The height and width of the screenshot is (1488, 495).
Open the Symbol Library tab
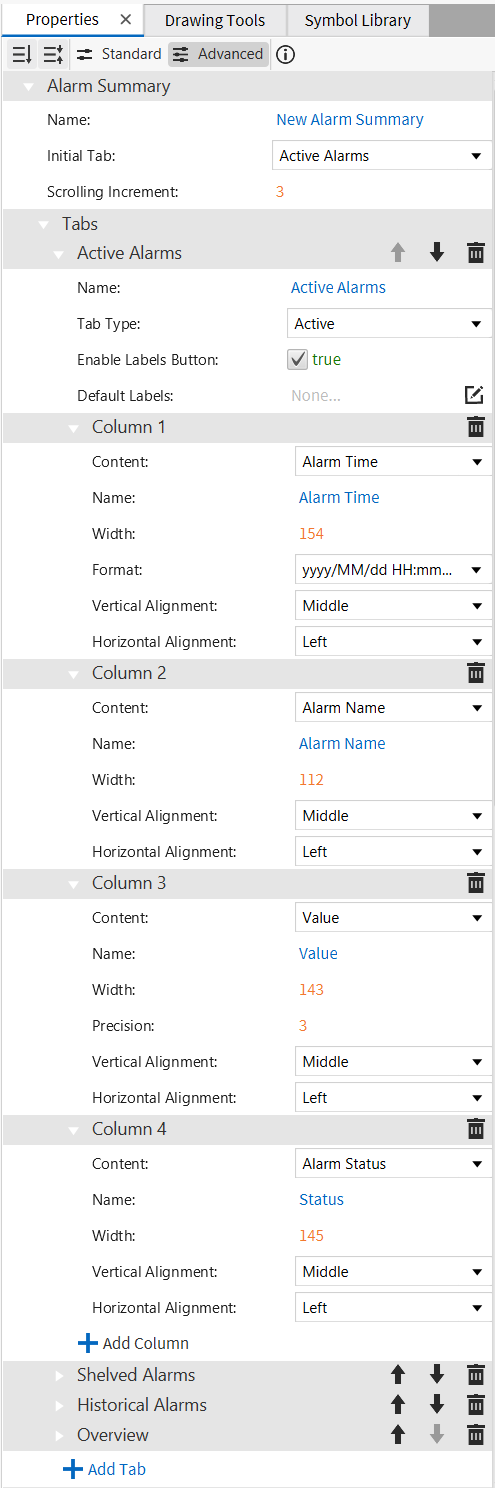coord(358,20)
